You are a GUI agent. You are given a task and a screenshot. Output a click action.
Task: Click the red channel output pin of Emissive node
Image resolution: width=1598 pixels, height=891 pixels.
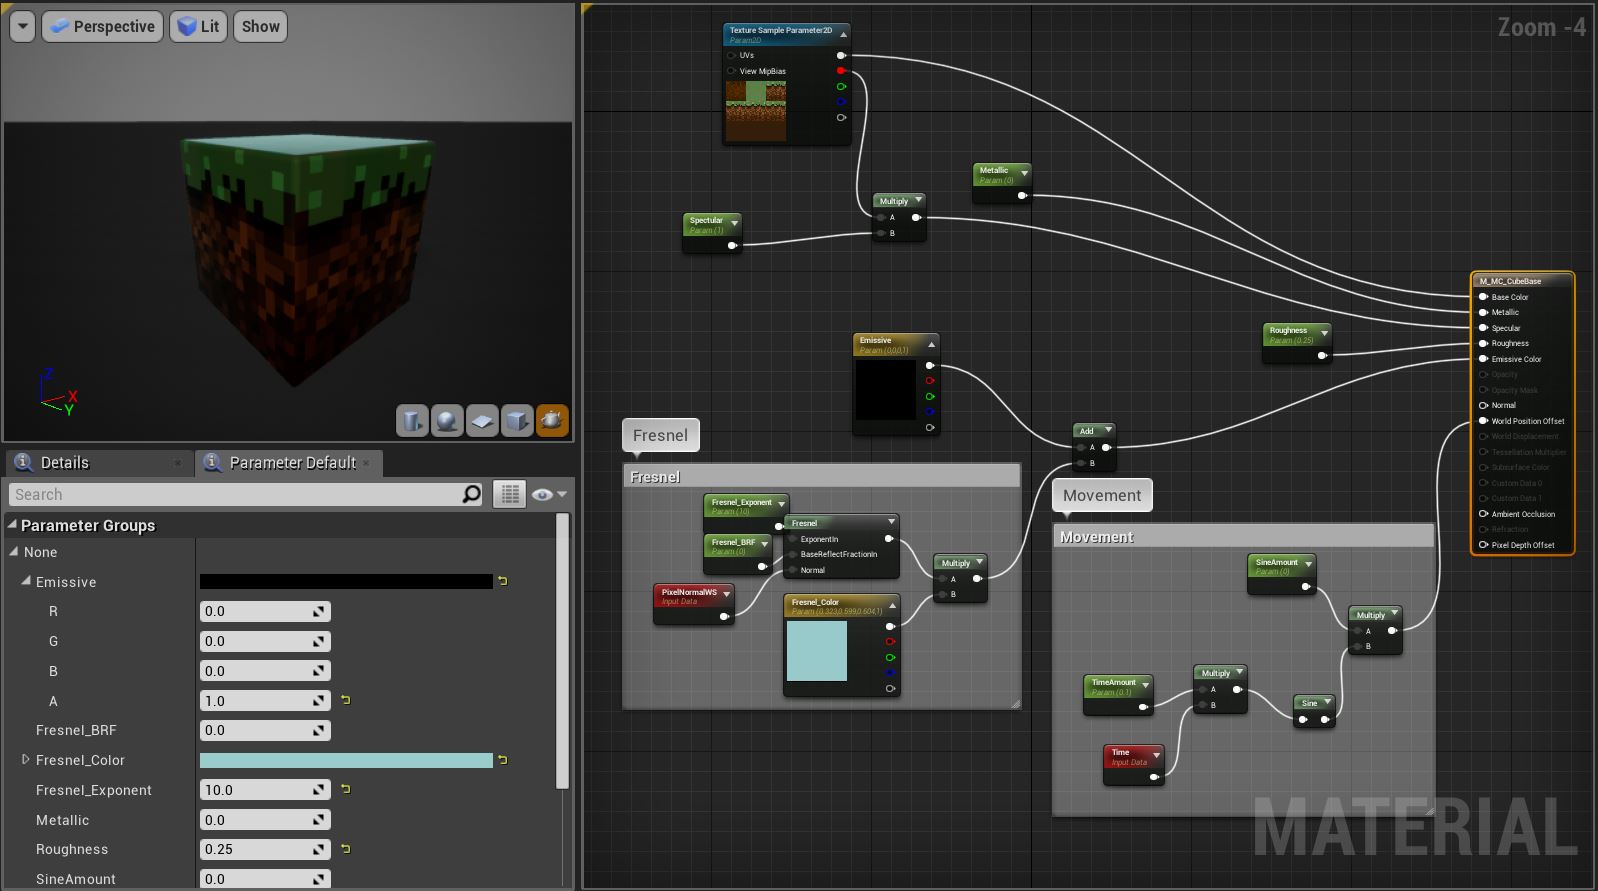click(x=930, y=381)
